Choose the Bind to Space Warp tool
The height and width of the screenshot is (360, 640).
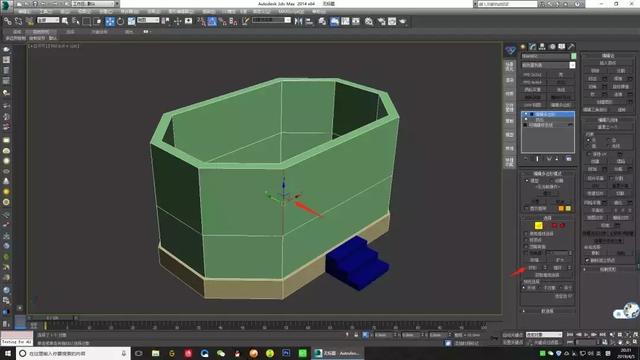pos(30,21)
